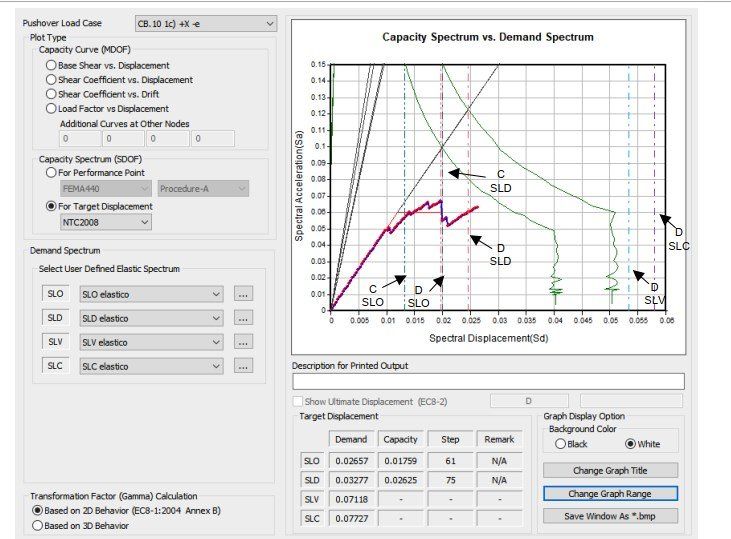This screenshot has width=731, height=539.
Task: Click the Description for Printed Output field
Action: pos(488,381)
